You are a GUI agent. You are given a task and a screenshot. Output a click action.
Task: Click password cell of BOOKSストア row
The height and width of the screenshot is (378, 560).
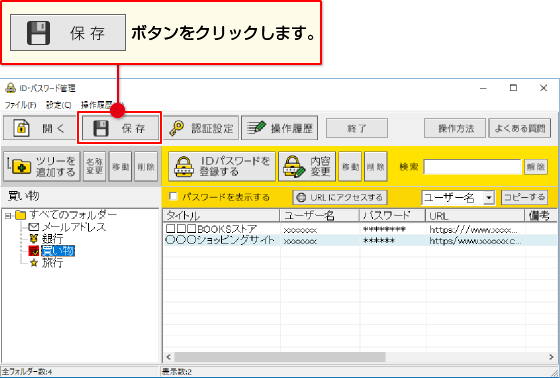tap(392, 229)
